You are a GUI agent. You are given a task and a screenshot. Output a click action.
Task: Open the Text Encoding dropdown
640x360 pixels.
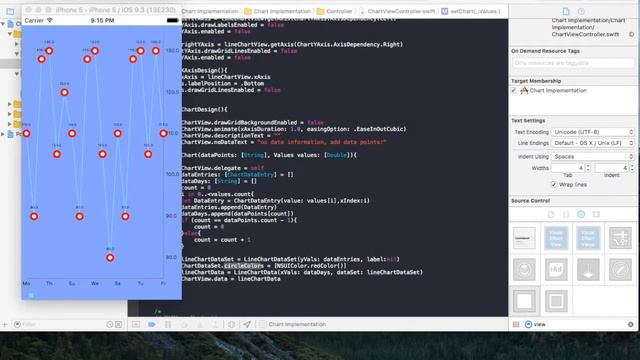click(x=593, y=132)
